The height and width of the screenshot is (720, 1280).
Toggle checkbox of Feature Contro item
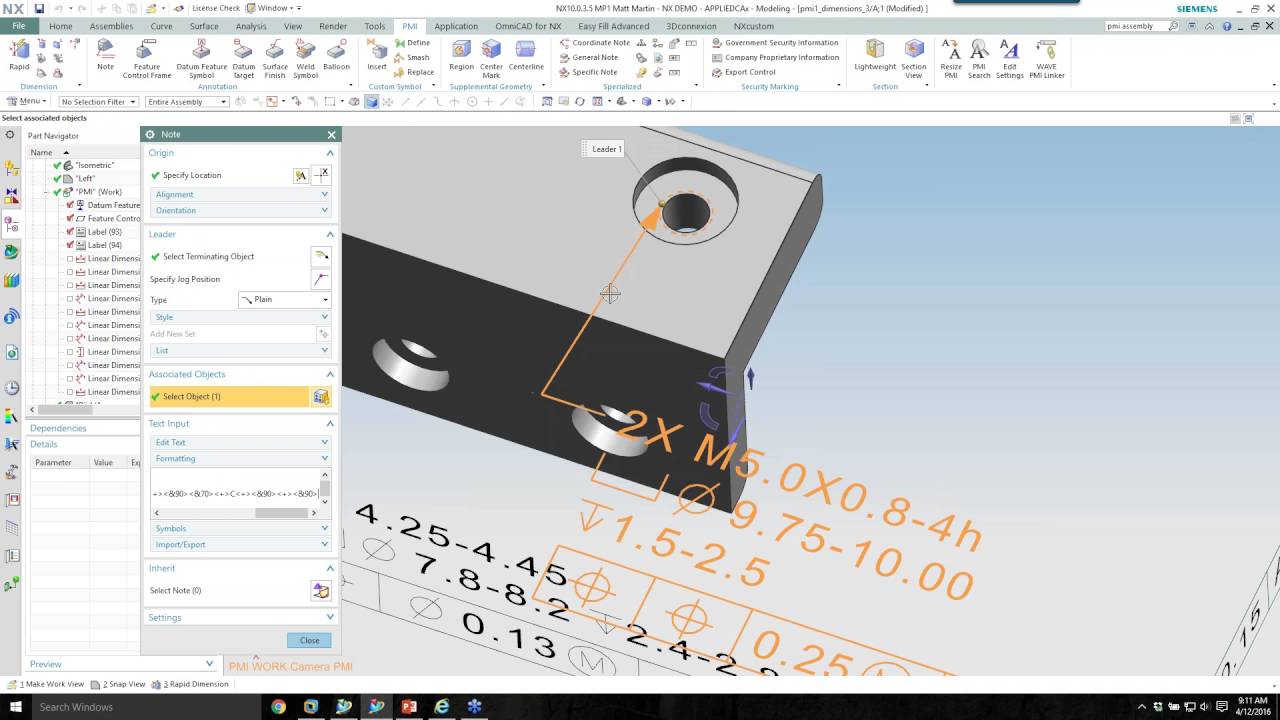click(x=70, y=218)
